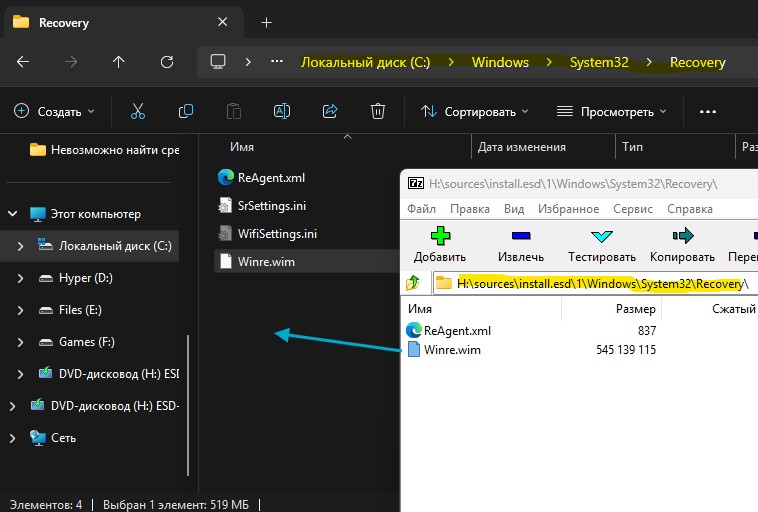
Task: Select ReAgent.xml in Explorer list
Action: 271,177
